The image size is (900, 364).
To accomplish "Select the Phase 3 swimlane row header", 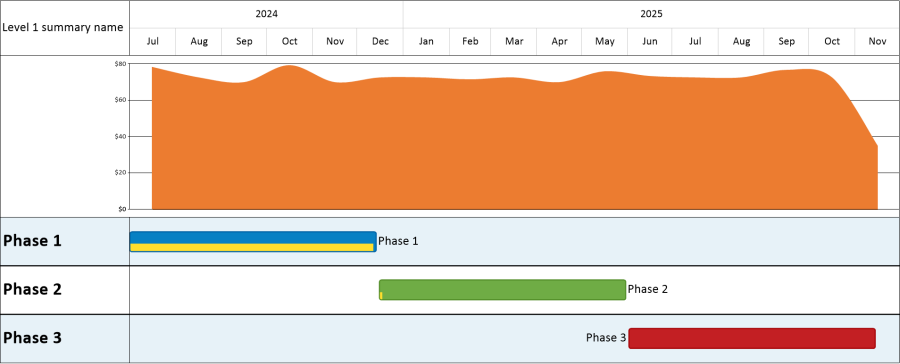I will [x=65, y=339].
